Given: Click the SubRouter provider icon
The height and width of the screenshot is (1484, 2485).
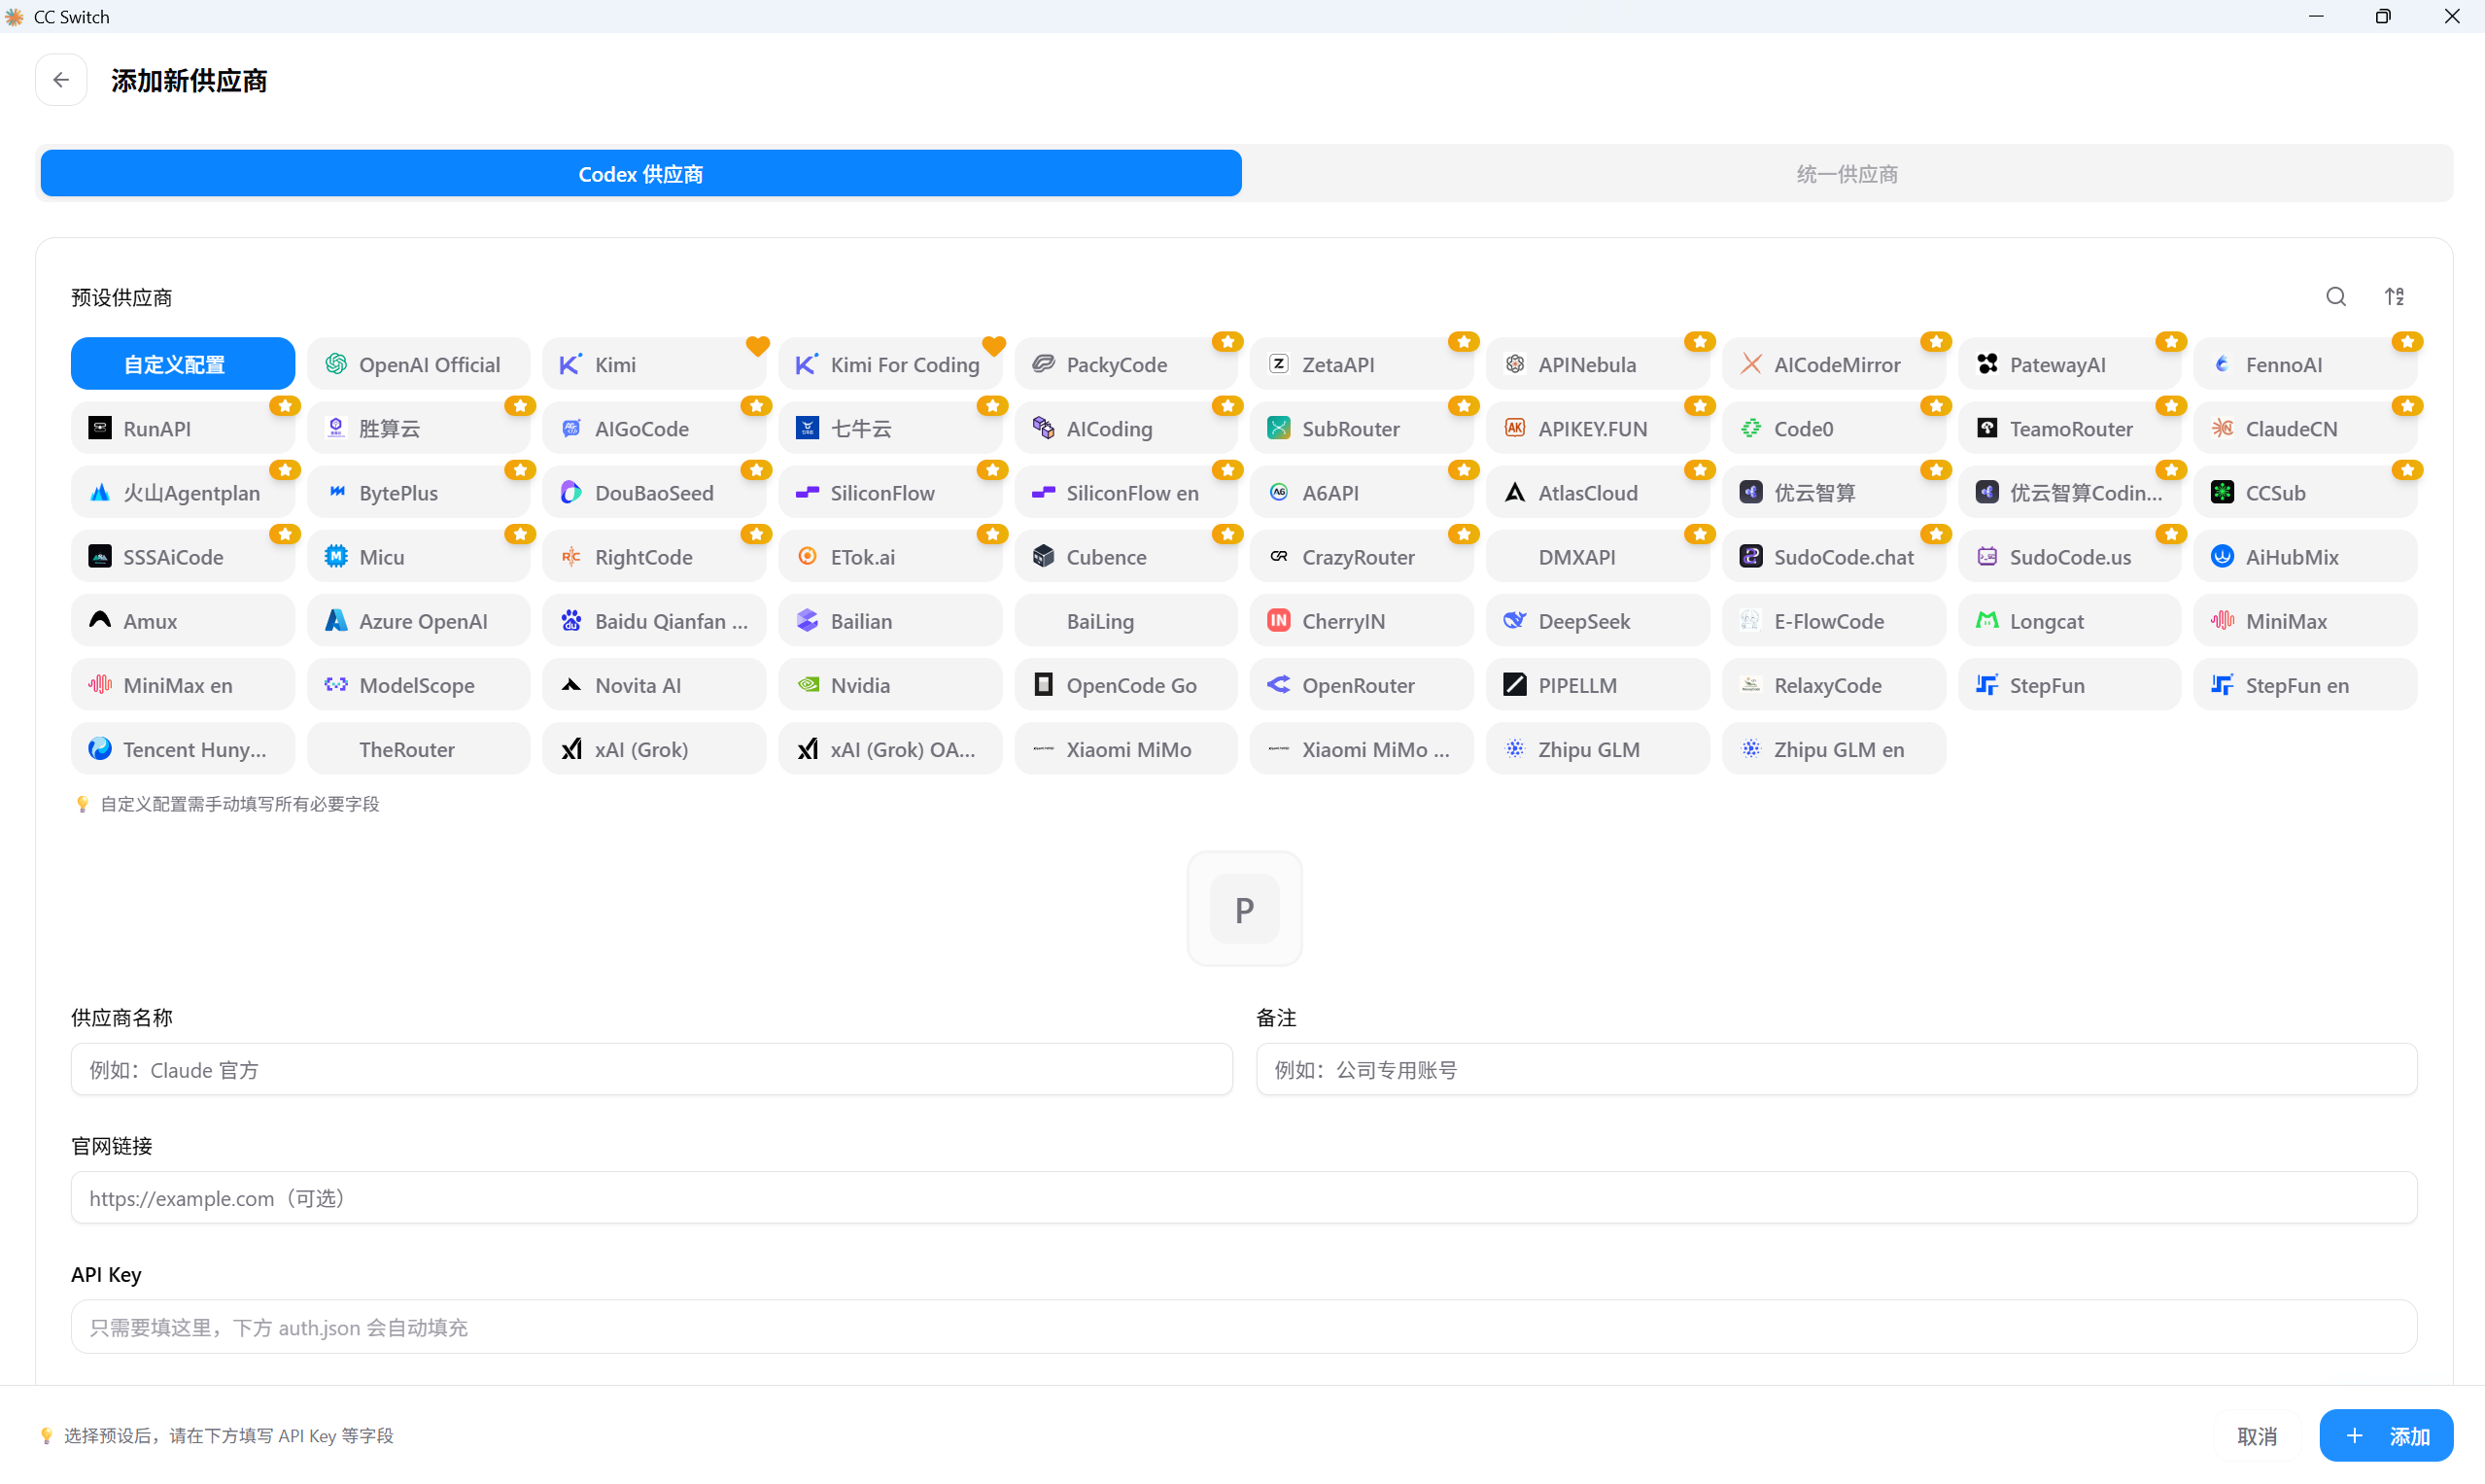Looking at the screenshot, I should point(1279,428).
